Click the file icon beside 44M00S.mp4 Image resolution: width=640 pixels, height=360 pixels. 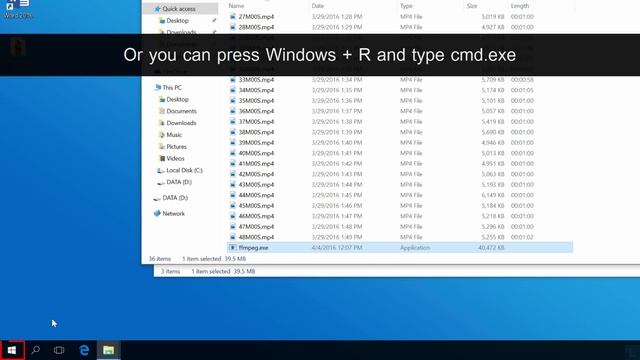click(232, 195)
